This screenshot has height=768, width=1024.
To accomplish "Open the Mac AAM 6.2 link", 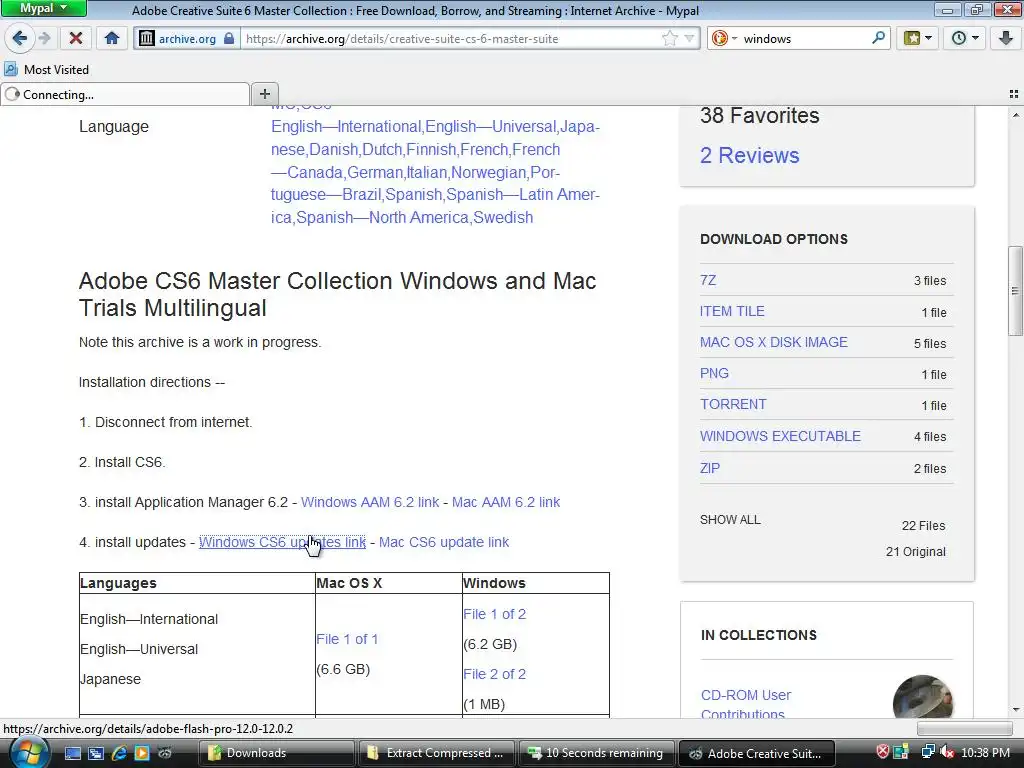I will [x=505, y=502].
